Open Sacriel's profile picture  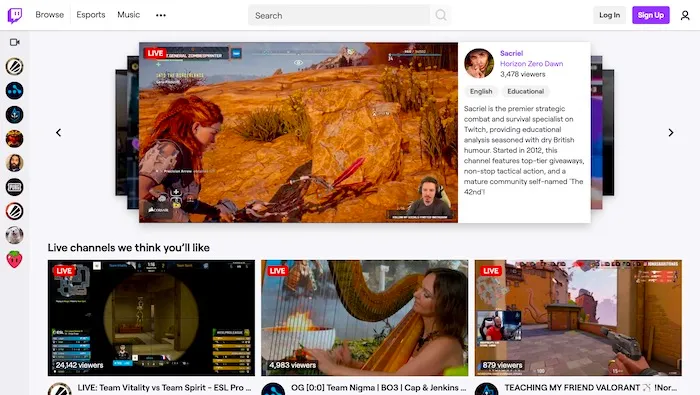(x=479, y=63)
